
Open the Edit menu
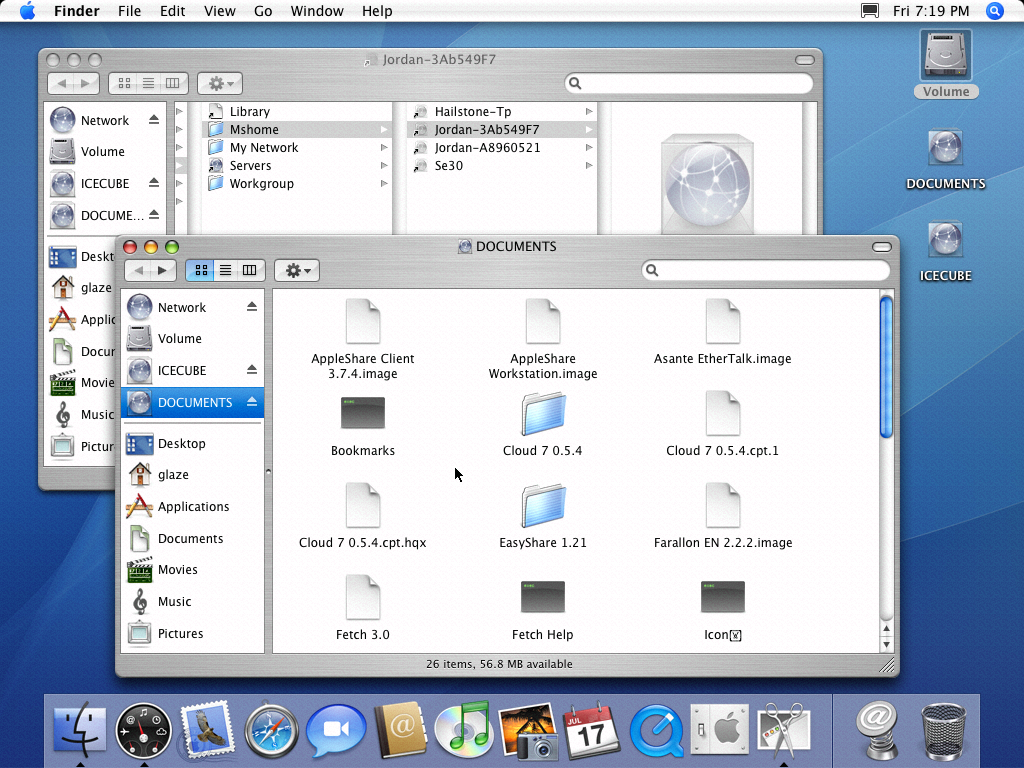(172, 11)
